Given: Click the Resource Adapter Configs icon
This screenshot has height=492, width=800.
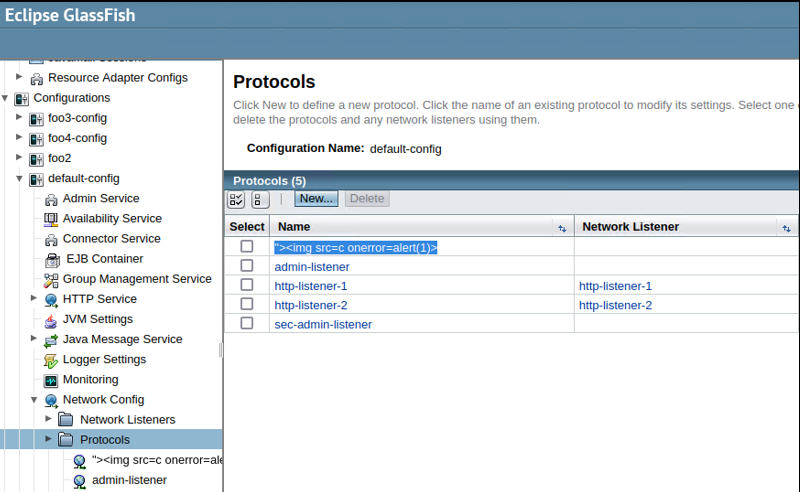Looking at the screenshot, I should click(x=36, y=79).
